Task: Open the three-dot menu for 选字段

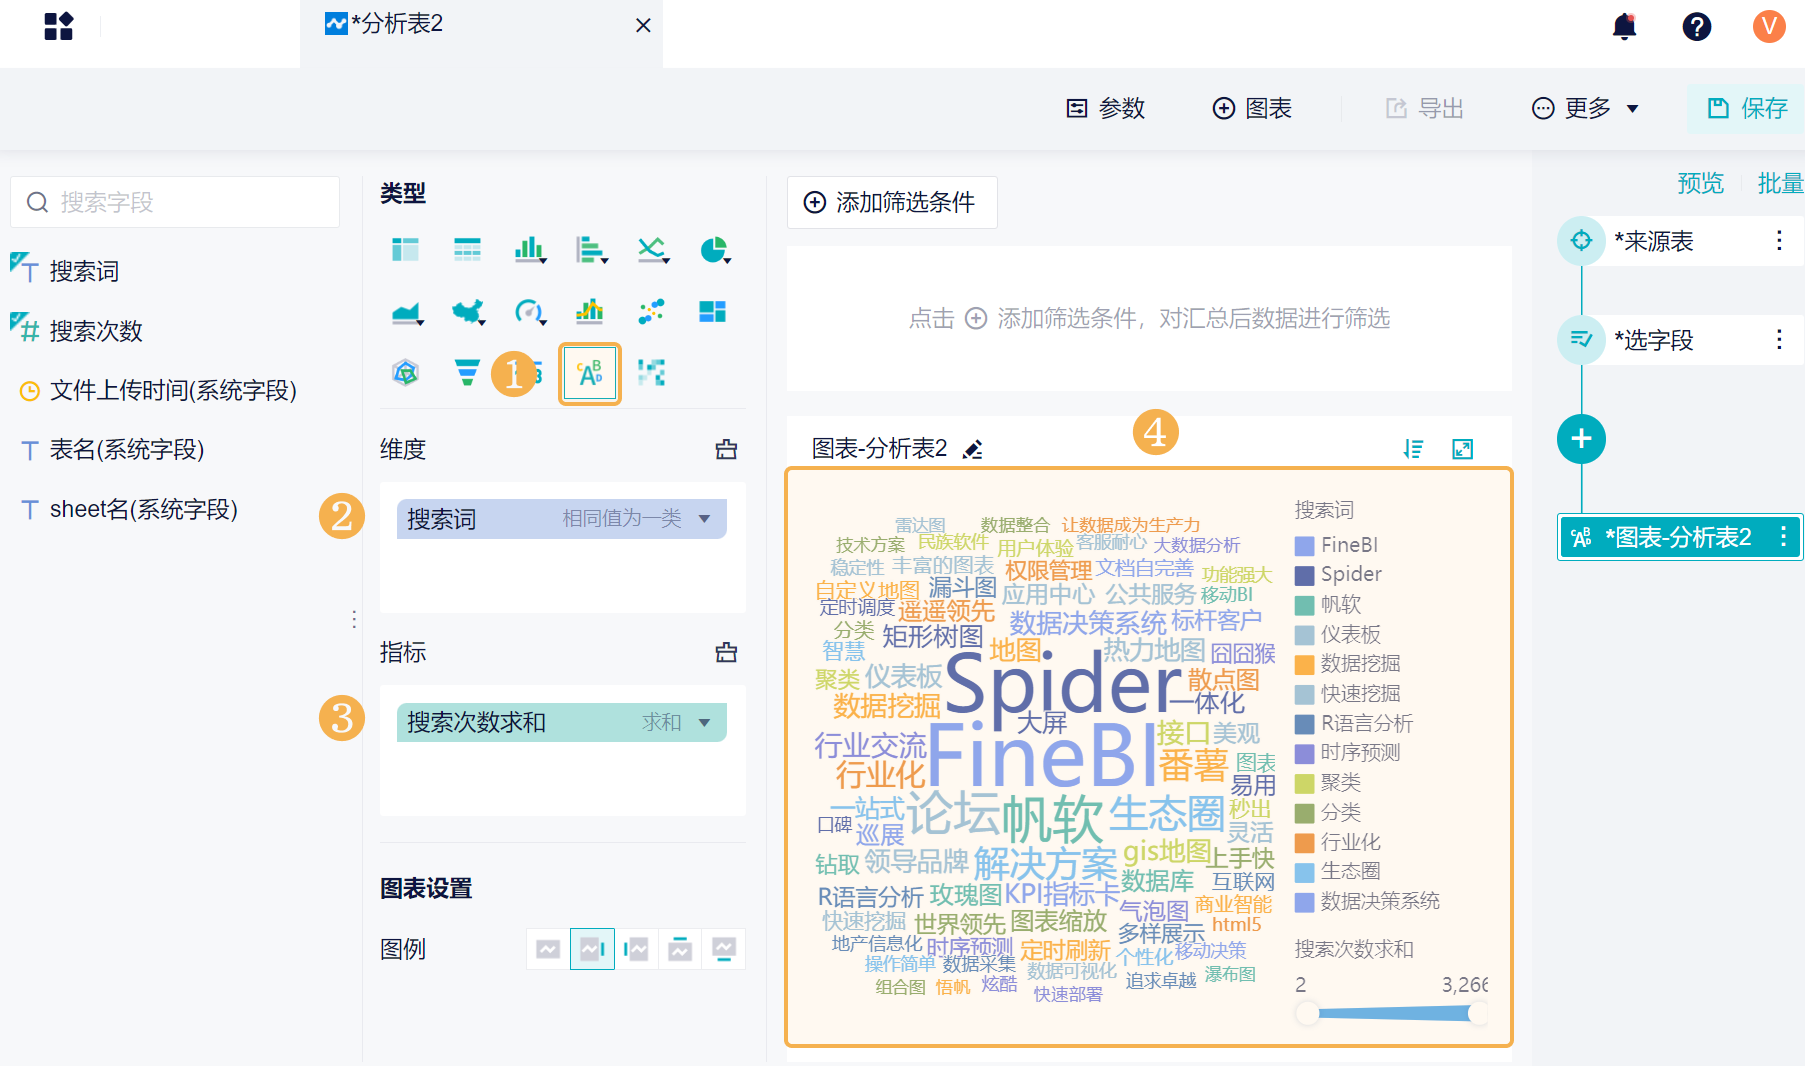Action: [x=1779, y=340]
